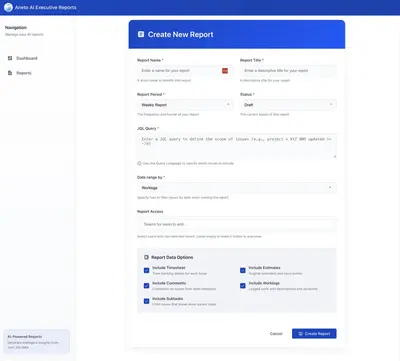The image size is (400, 361).
Task: Click the Create New Report header icon
Action: click(x=141, y=34)
